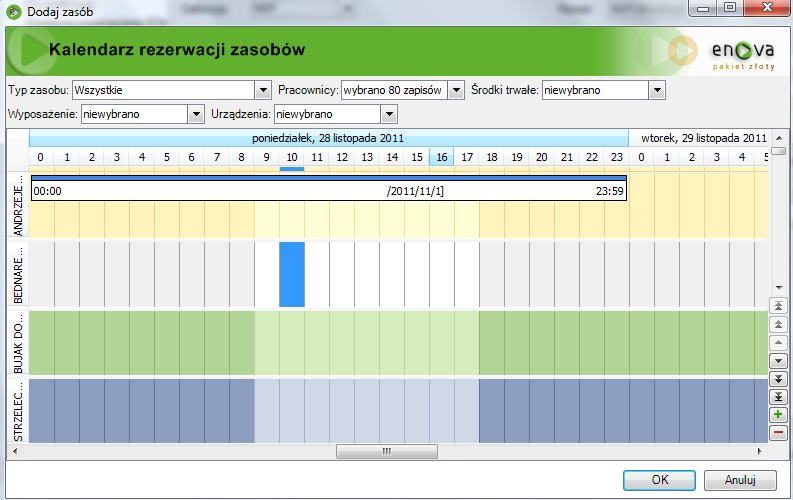Minimize the Dodaj zasób window

703,8
